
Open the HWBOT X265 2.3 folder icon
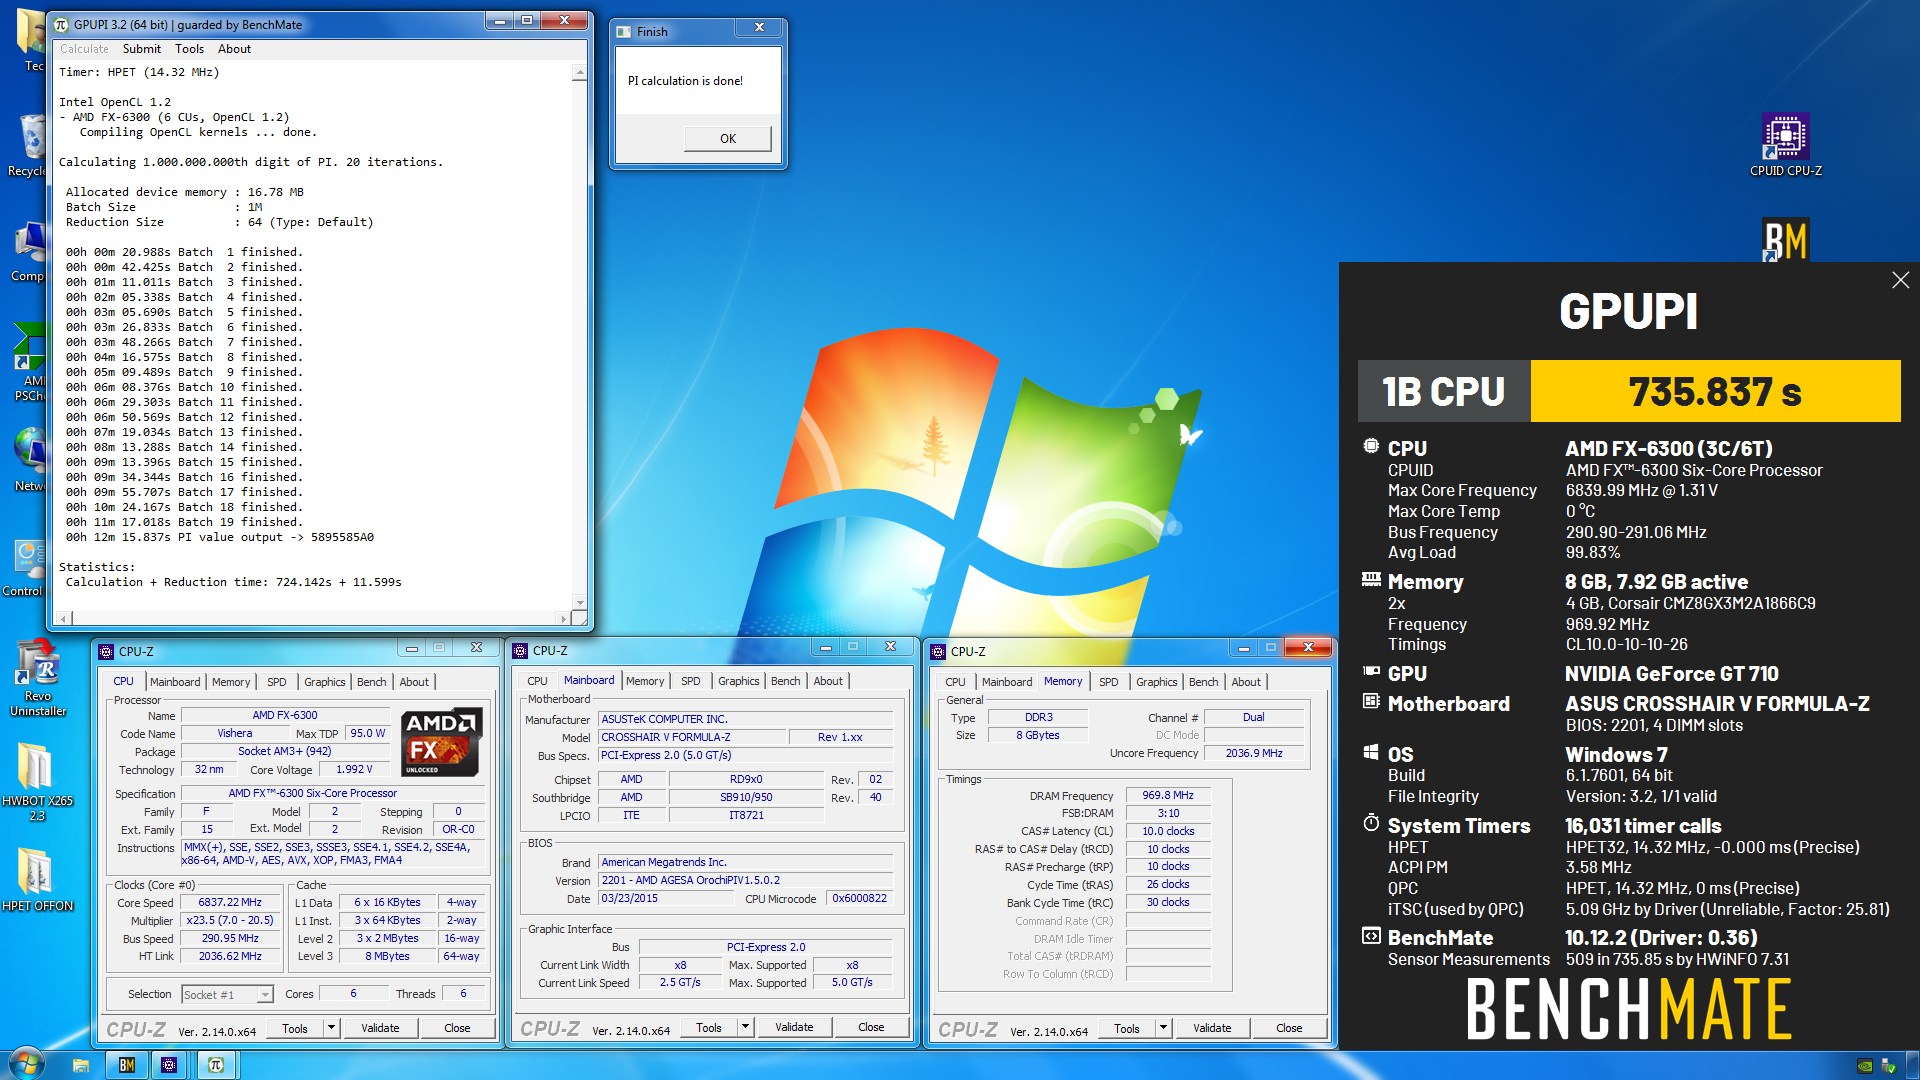click(37, 782)
